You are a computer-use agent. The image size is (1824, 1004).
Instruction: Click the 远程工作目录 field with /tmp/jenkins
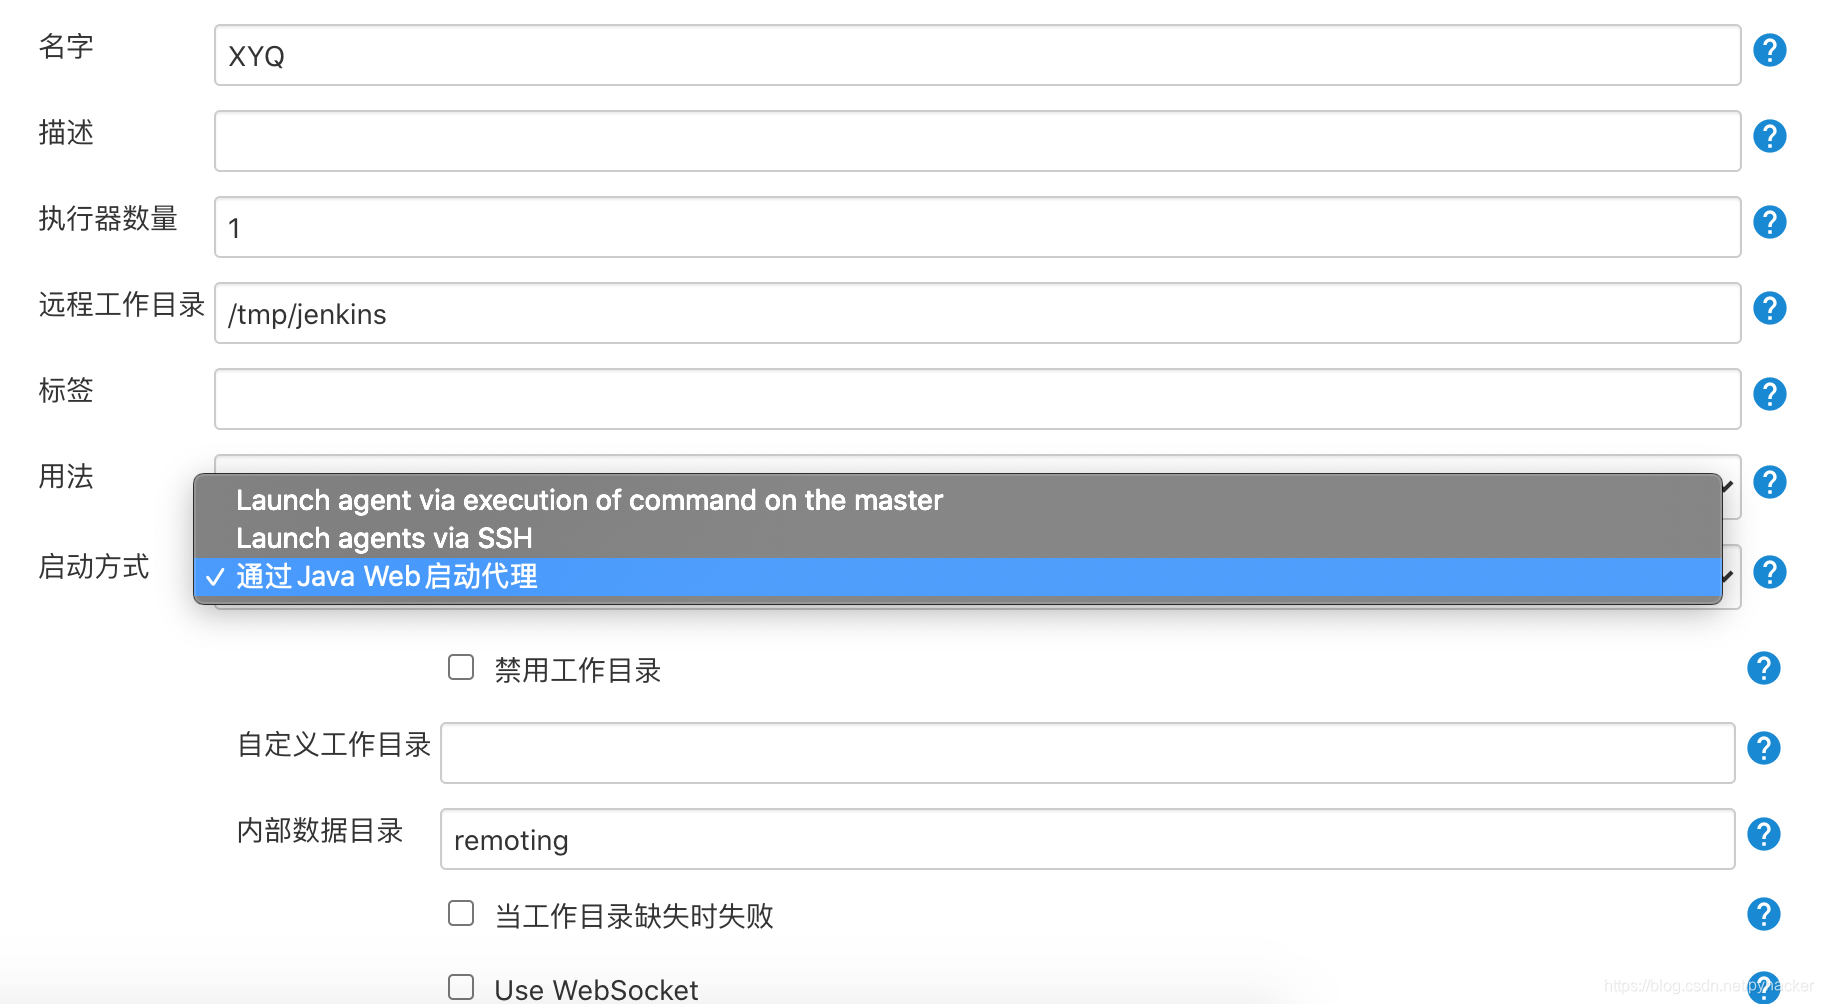pyautogui.click(x=977, y=313)
